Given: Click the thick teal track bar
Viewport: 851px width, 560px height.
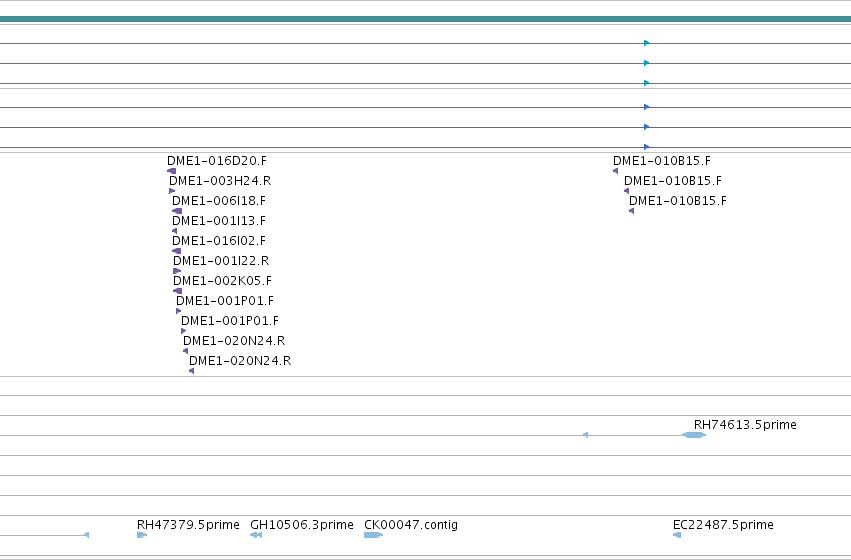Looking at the screenshot, I should coord(426,20).
